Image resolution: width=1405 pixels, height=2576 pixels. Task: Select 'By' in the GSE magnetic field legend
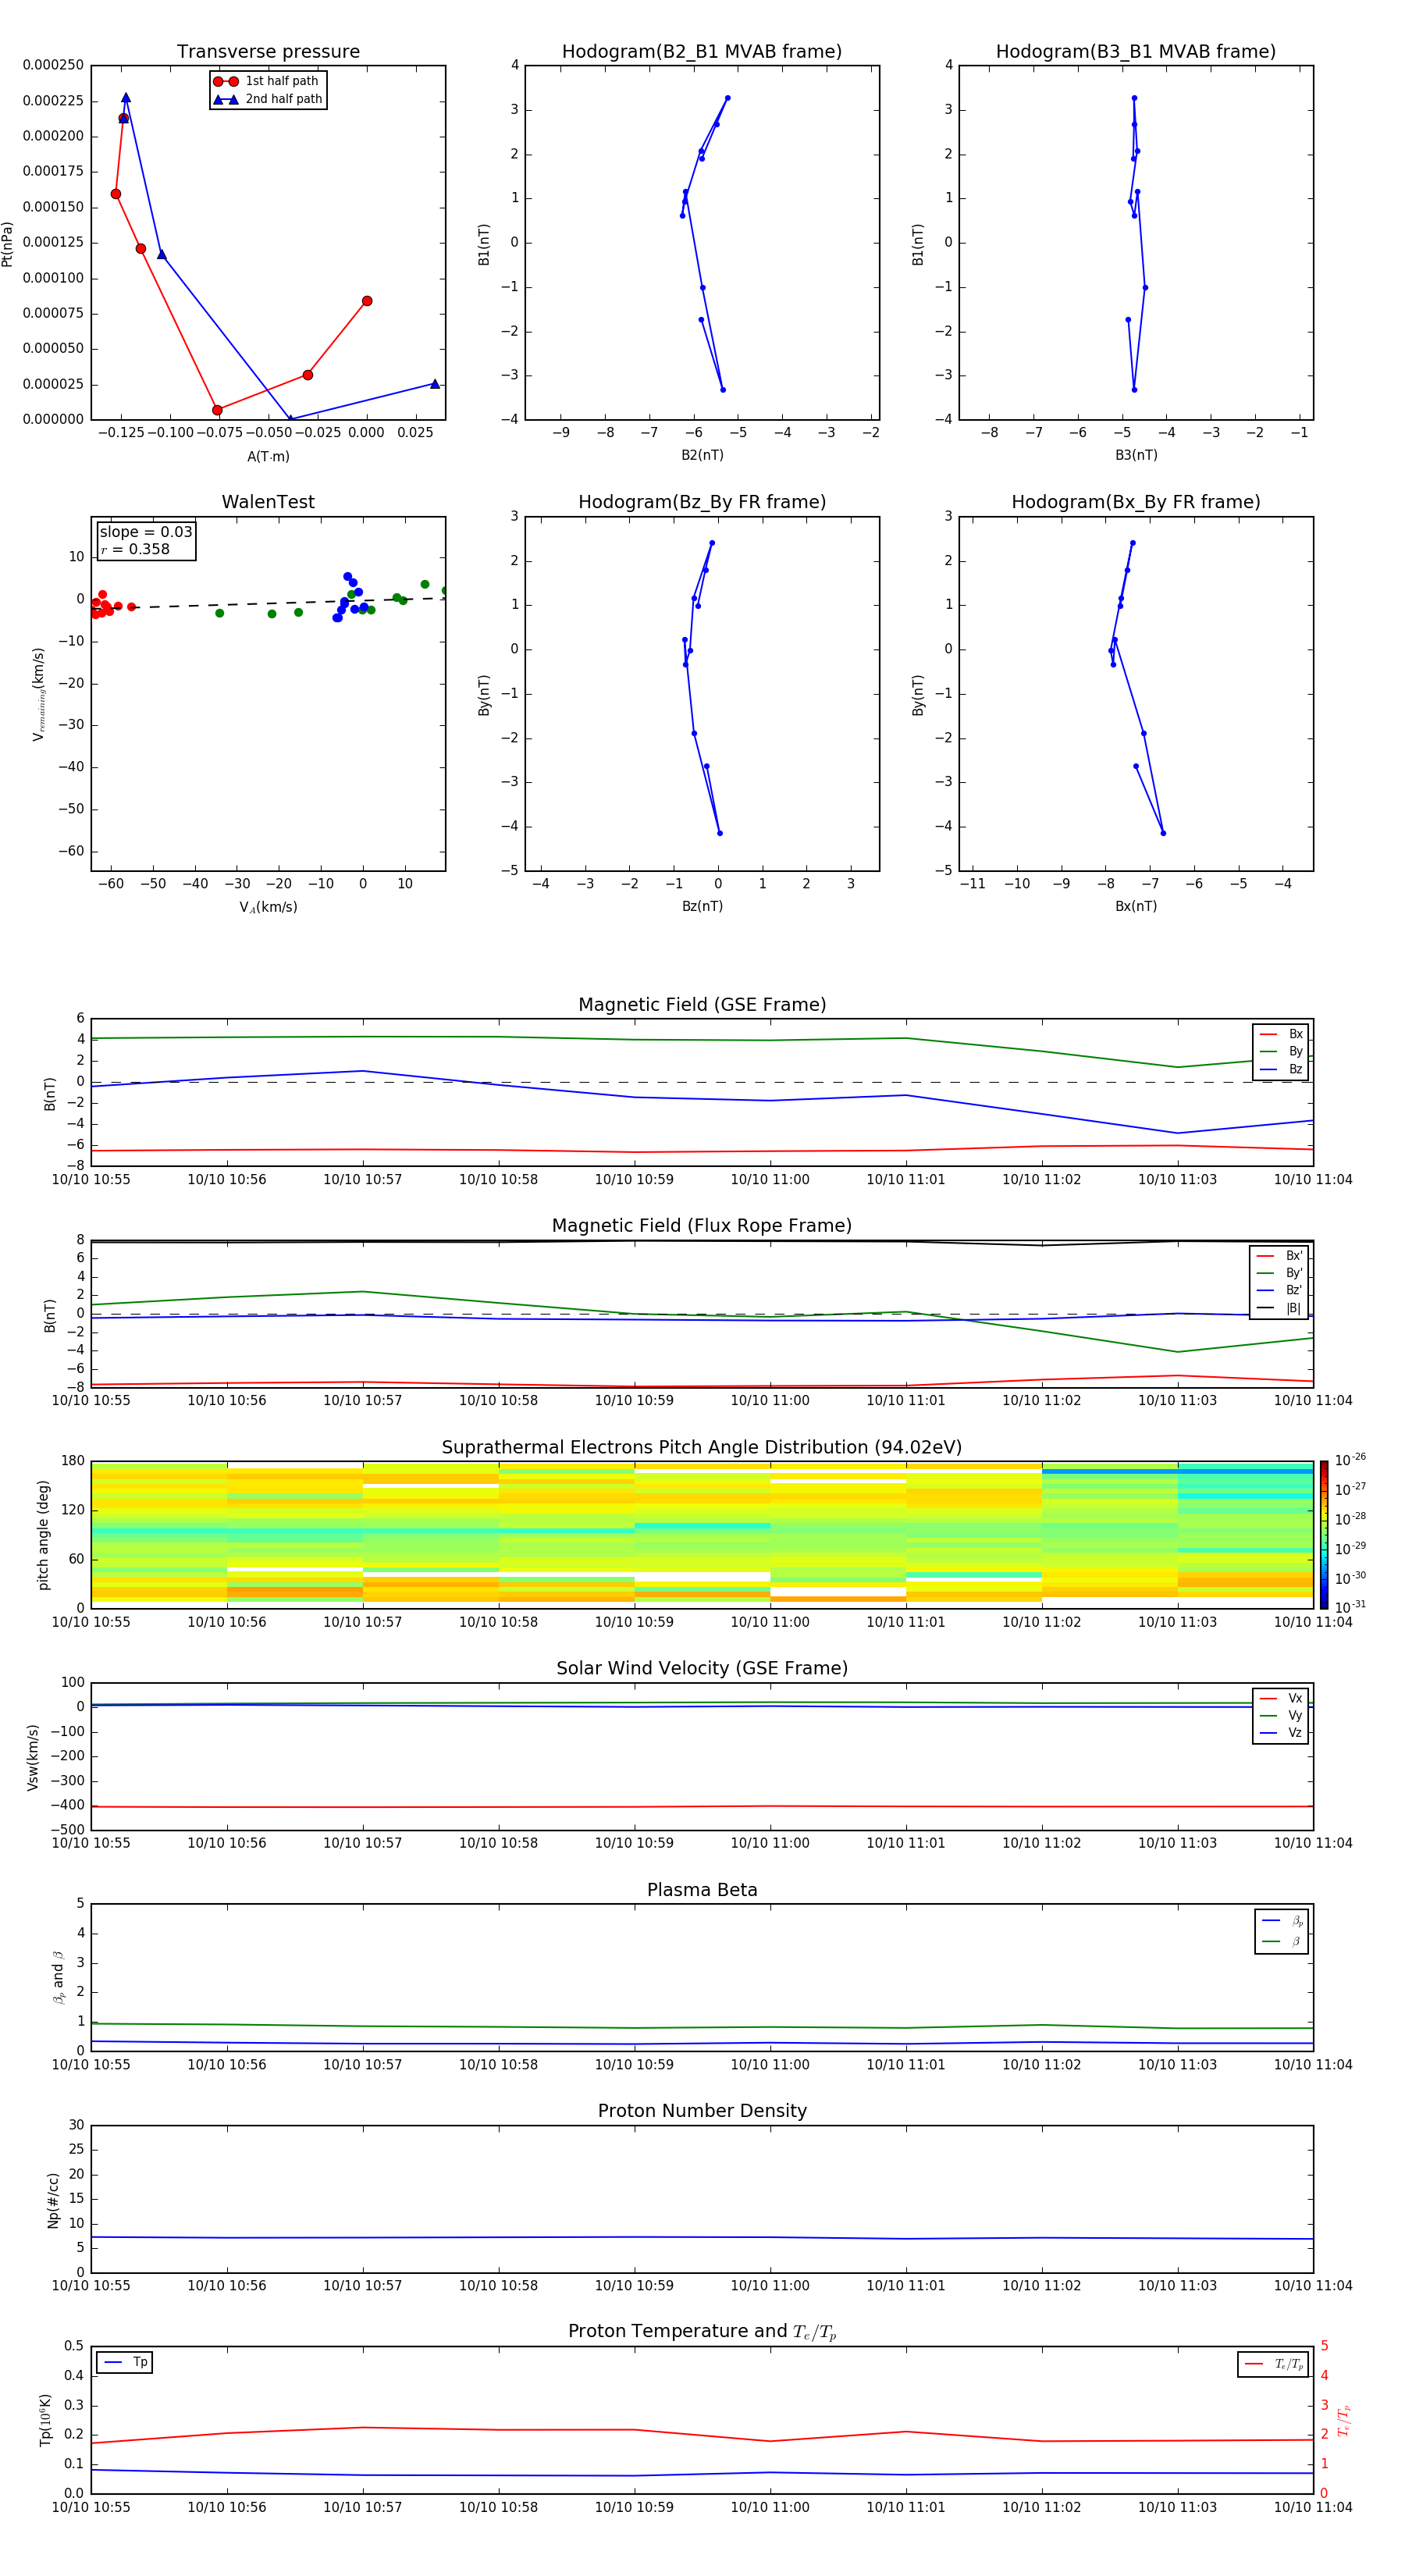tap(1281, 1052)
